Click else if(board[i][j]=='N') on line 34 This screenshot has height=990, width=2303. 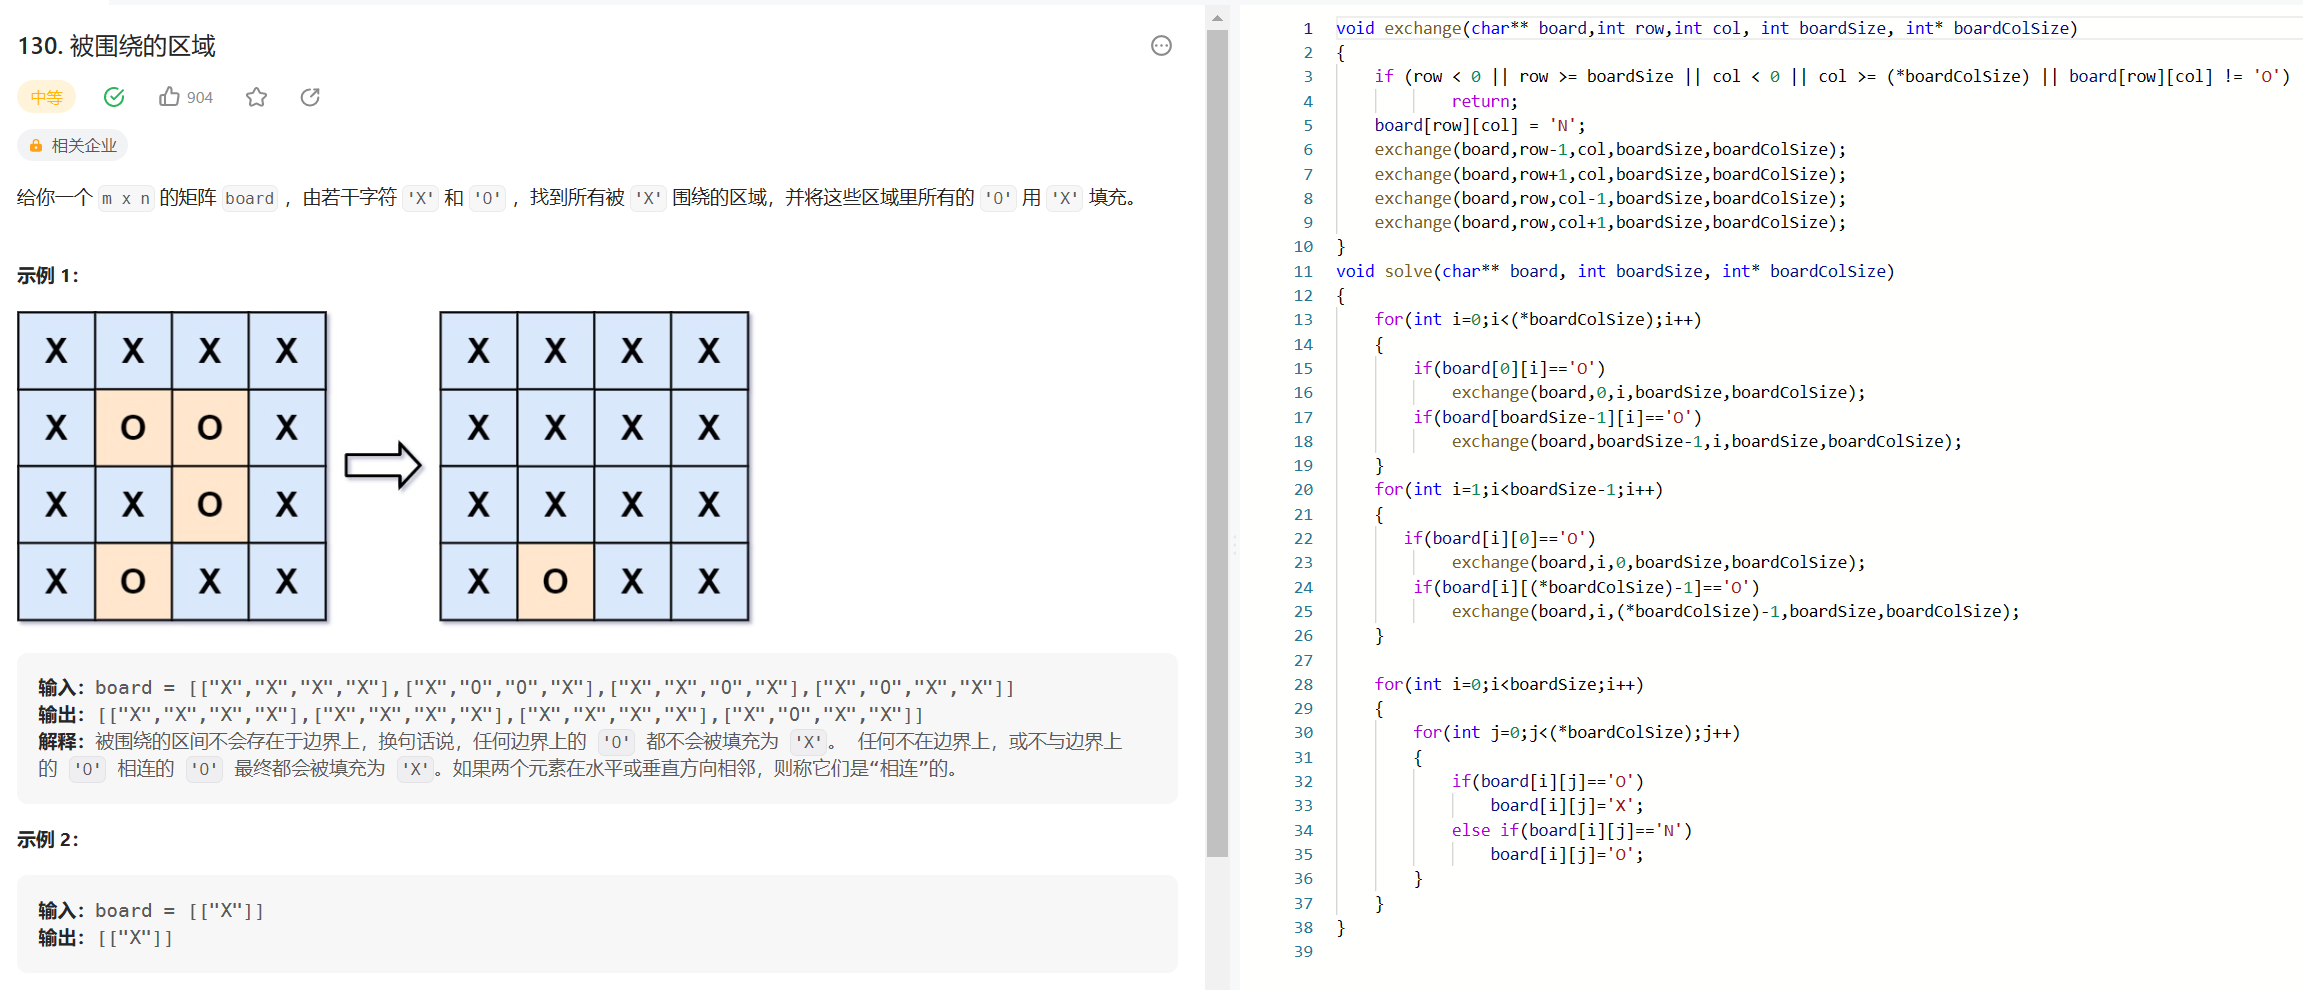[x=1572, y=830]
